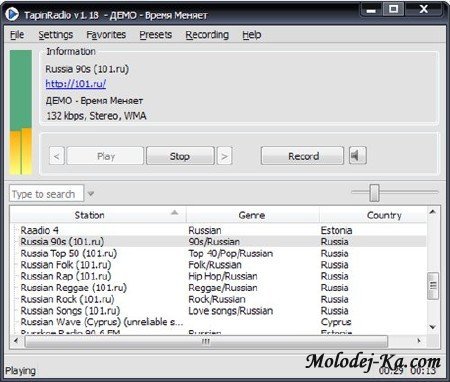The height and width of the screenshot is (382, 450).
Task: Click the horizontal scrollbar left arrow
Action: (16, 341)
